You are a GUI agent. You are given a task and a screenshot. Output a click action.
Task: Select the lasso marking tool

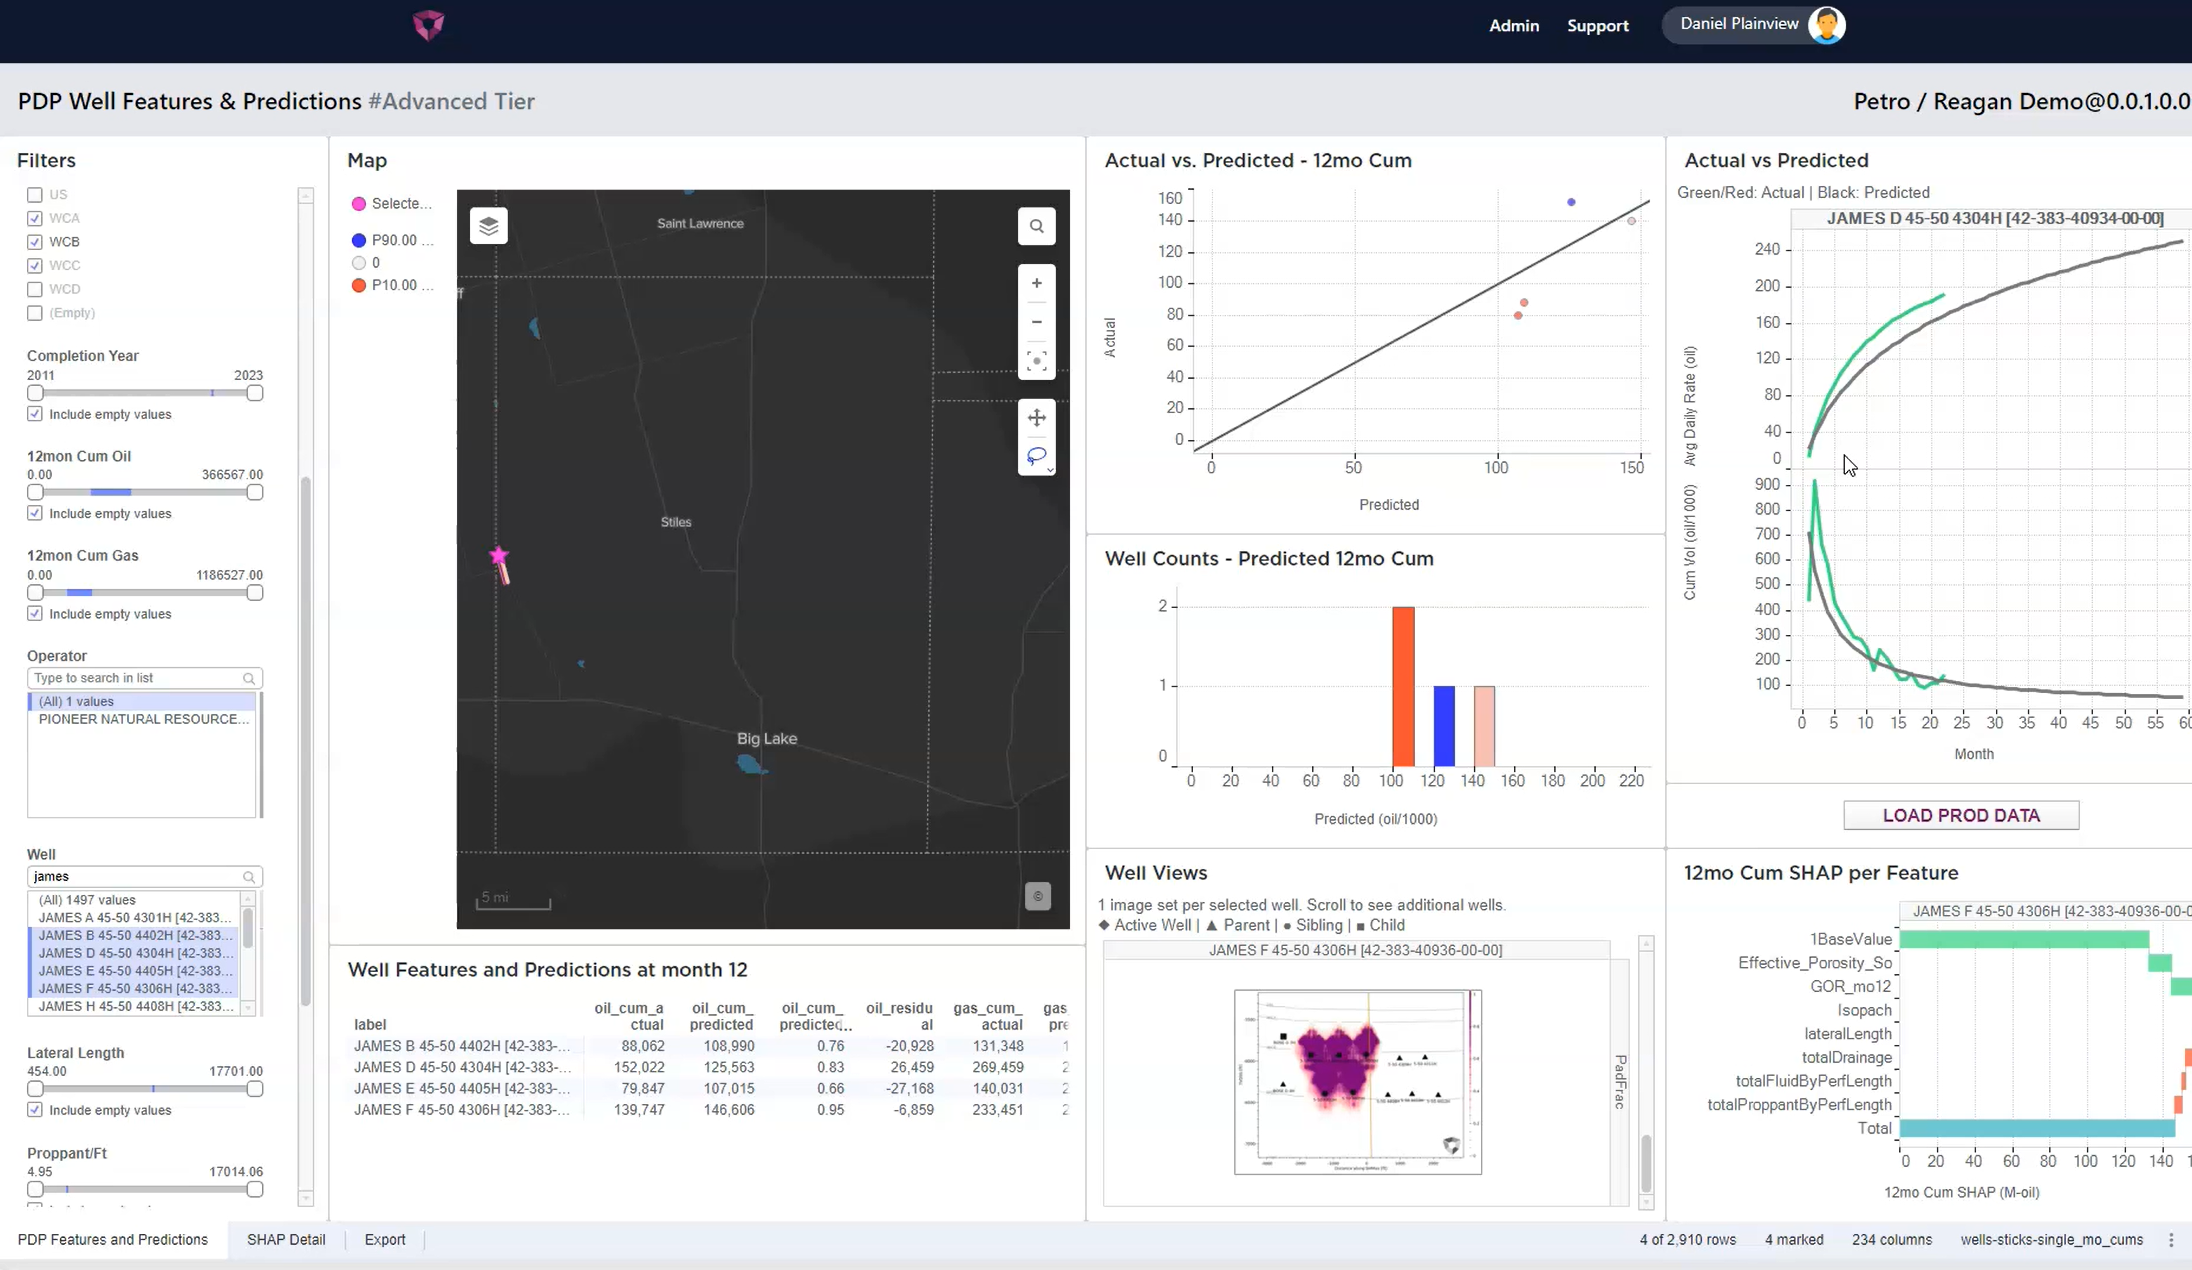tap(1036, 456)
